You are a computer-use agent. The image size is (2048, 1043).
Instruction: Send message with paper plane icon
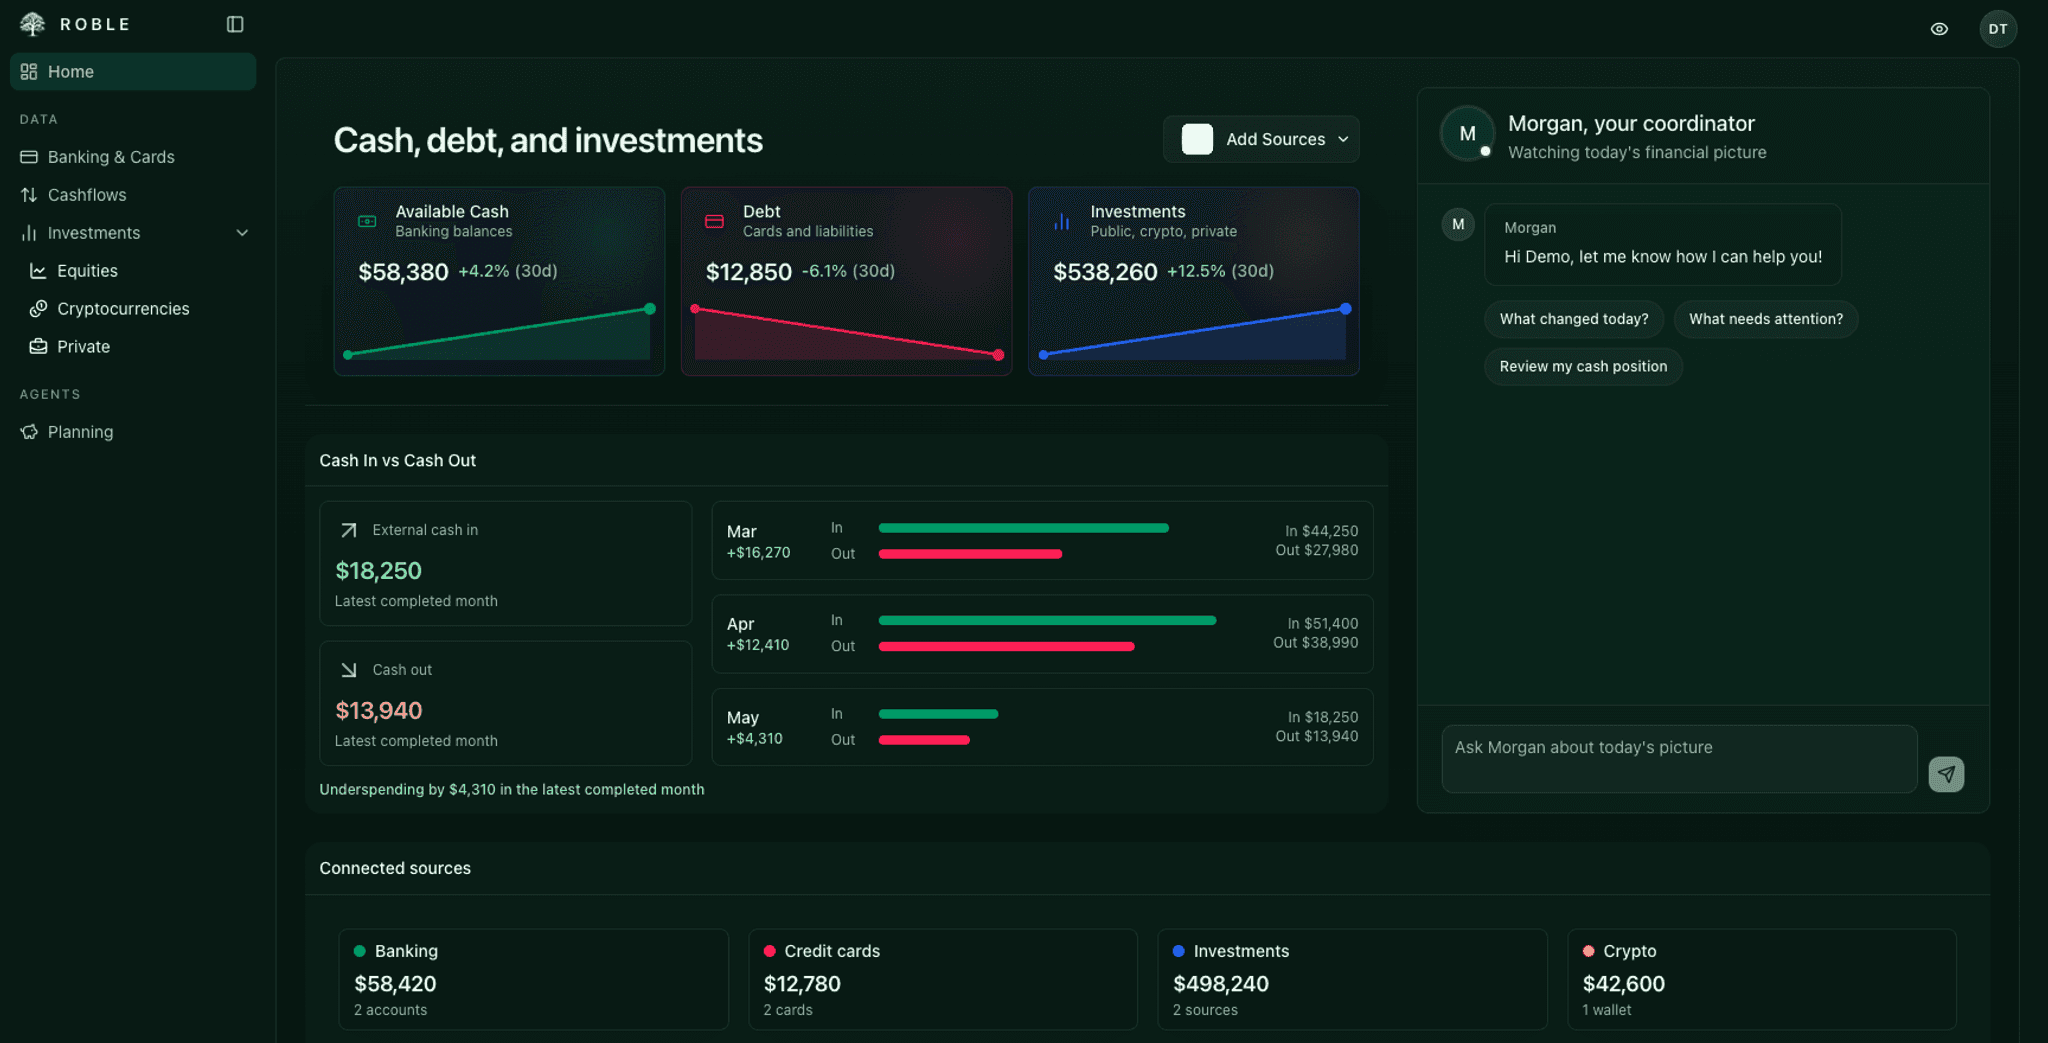(1946, 774)
